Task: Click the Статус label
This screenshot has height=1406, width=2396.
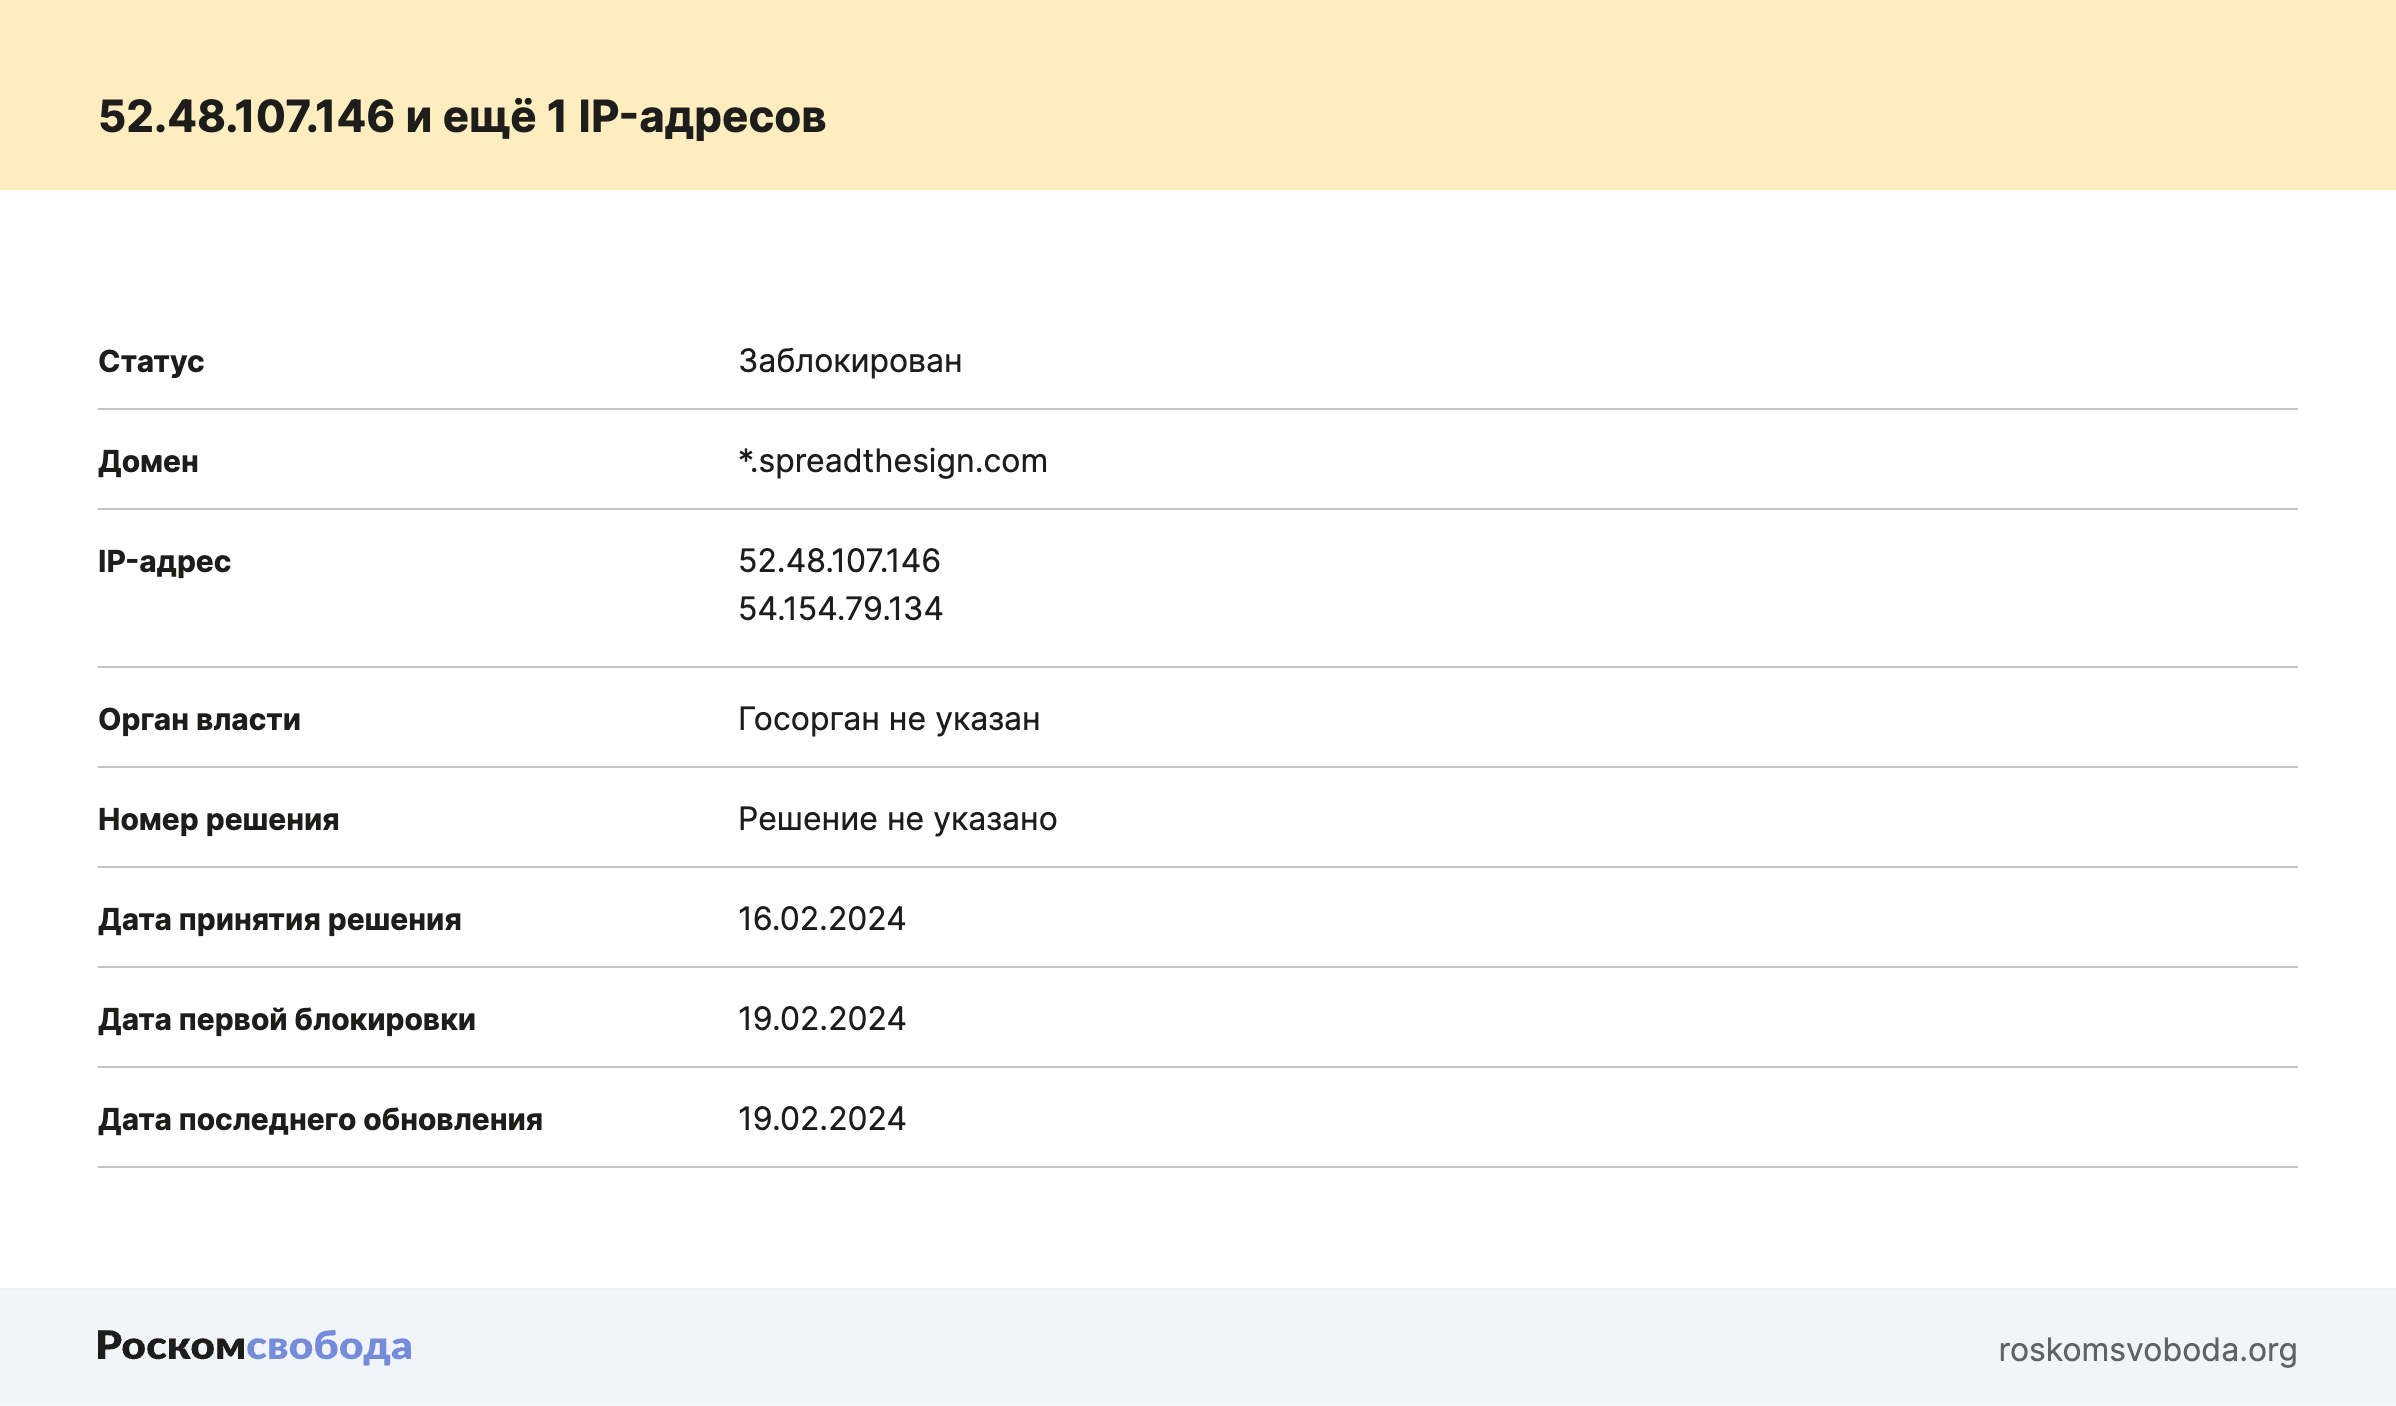Action: 151,361
